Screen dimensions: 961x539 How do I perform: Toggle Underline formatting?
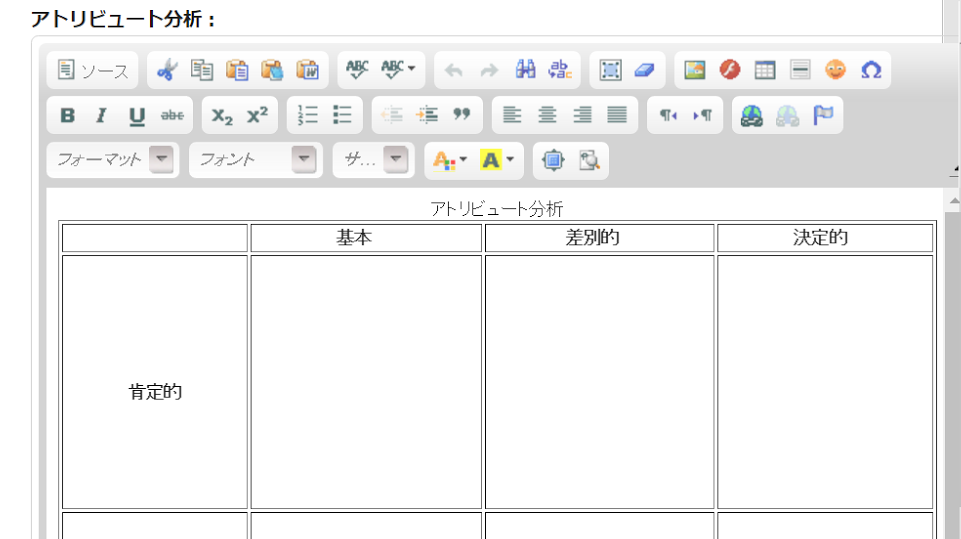point(136,115)
